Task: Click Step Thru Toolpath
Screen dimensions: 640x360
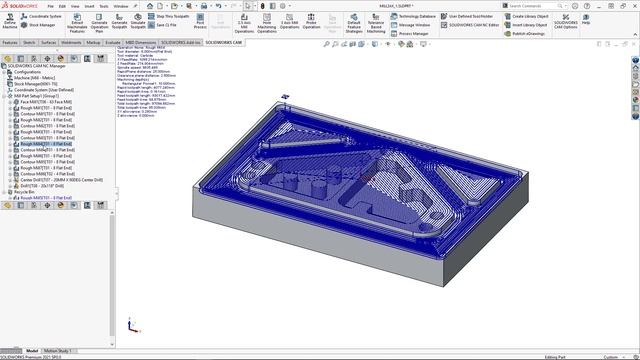Action: click(169, 16)
